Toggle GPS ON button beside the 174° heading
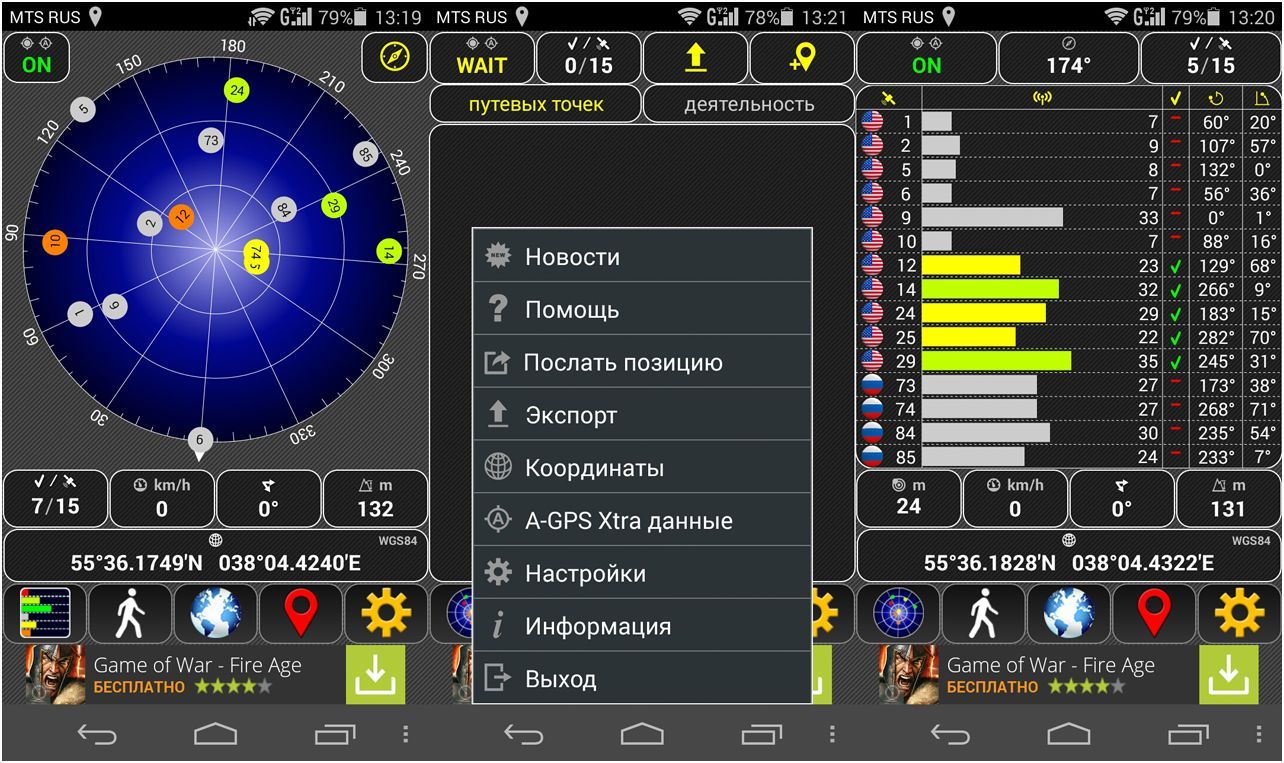The image size is (1284, 763). tap(926, 57)
